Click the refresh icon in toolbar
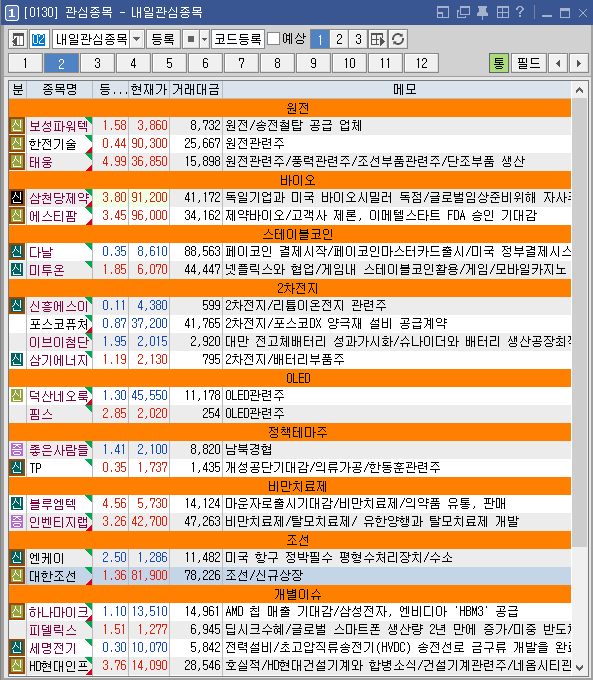The image size is (593, 680). tap(398, 39)
